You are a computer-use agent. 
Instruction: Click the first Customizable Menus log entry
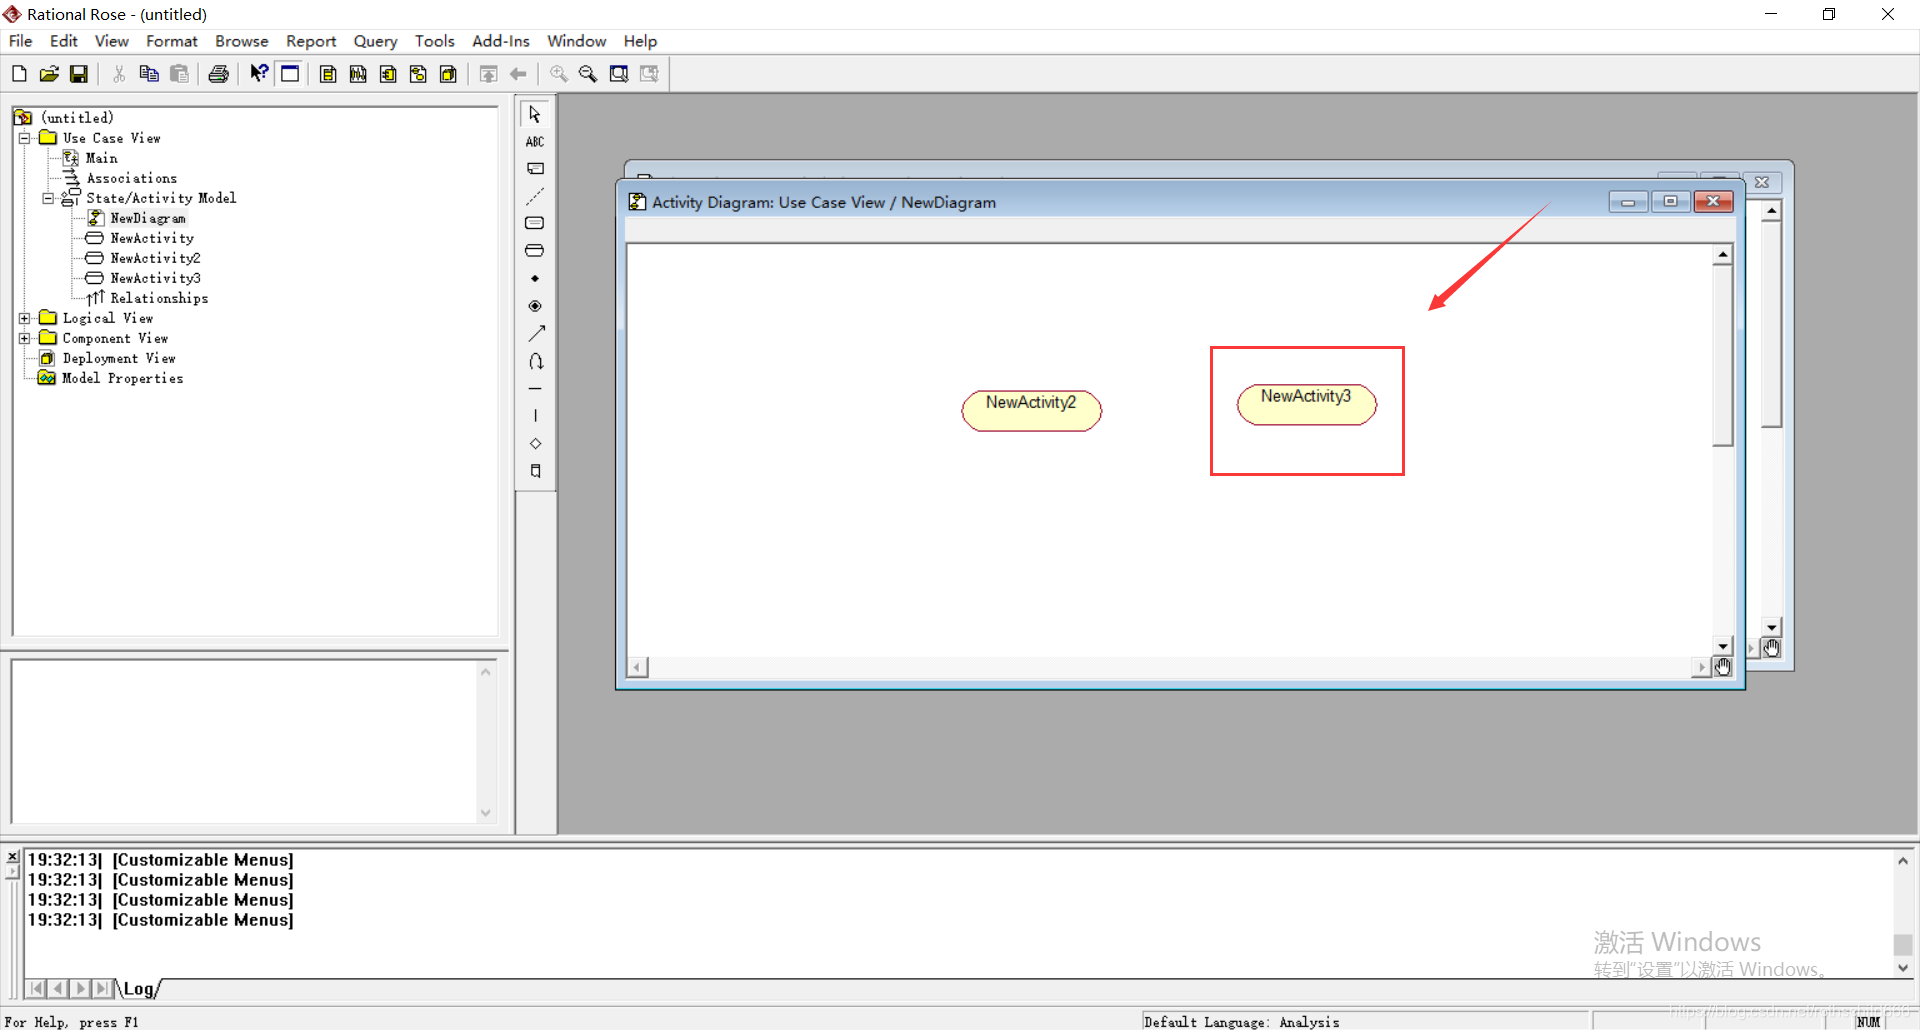160,860
